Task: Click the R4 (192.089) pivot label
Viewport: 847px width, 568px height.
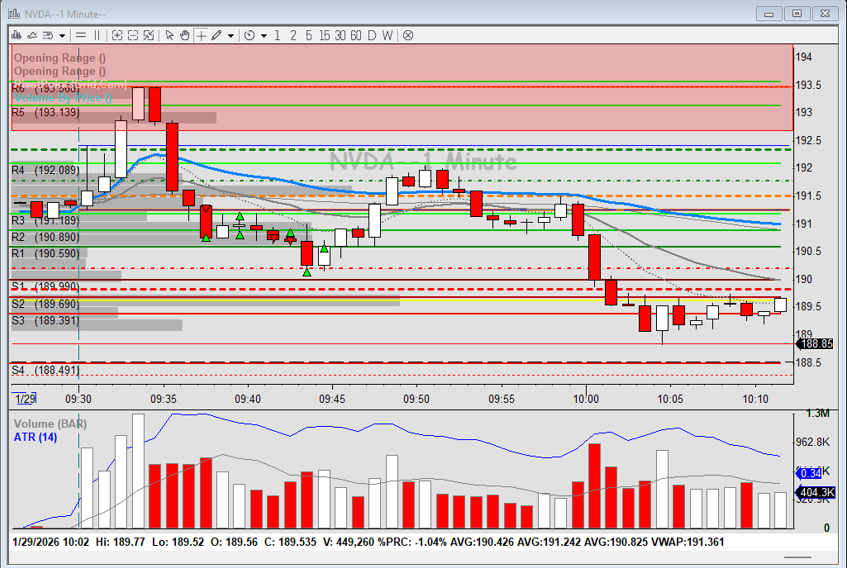Action: click(x=45, y=170)
